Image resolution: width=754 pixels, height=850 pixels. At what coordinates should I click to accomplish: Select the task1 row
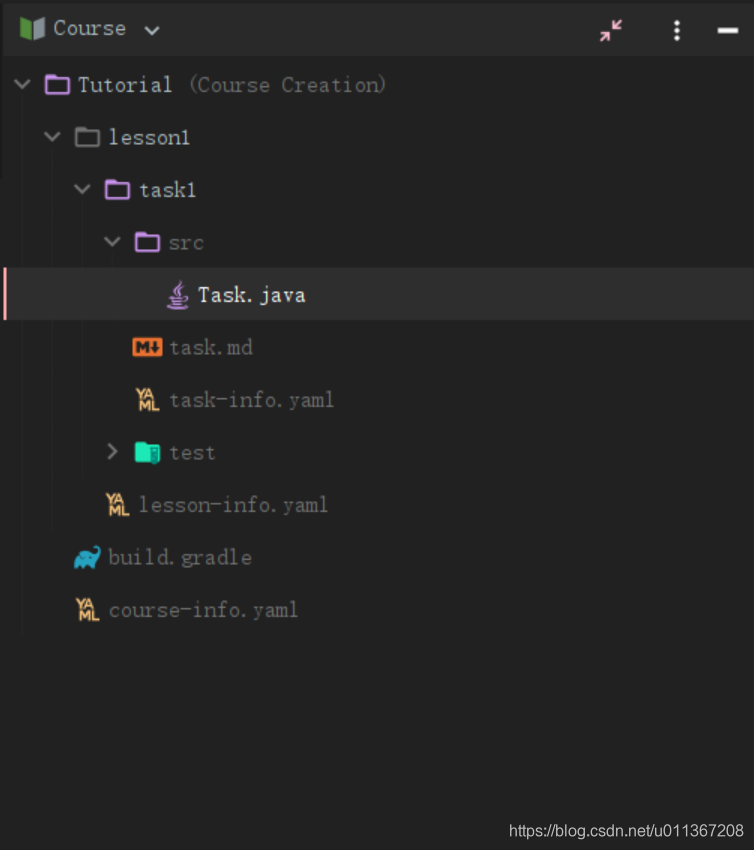[x=377, y=190]
